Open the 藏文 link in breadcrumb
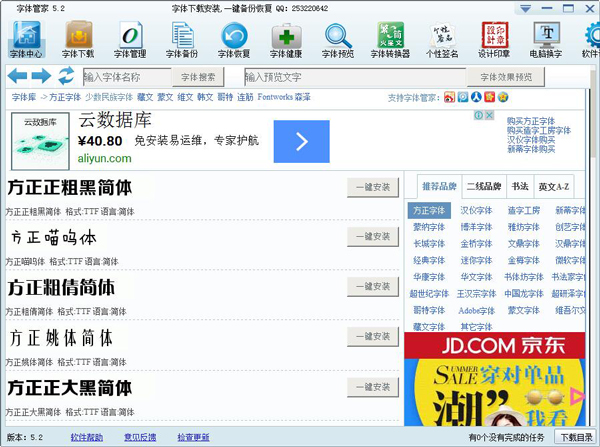The height and width of the screenshot is (447, 600). tap(145, 97)
